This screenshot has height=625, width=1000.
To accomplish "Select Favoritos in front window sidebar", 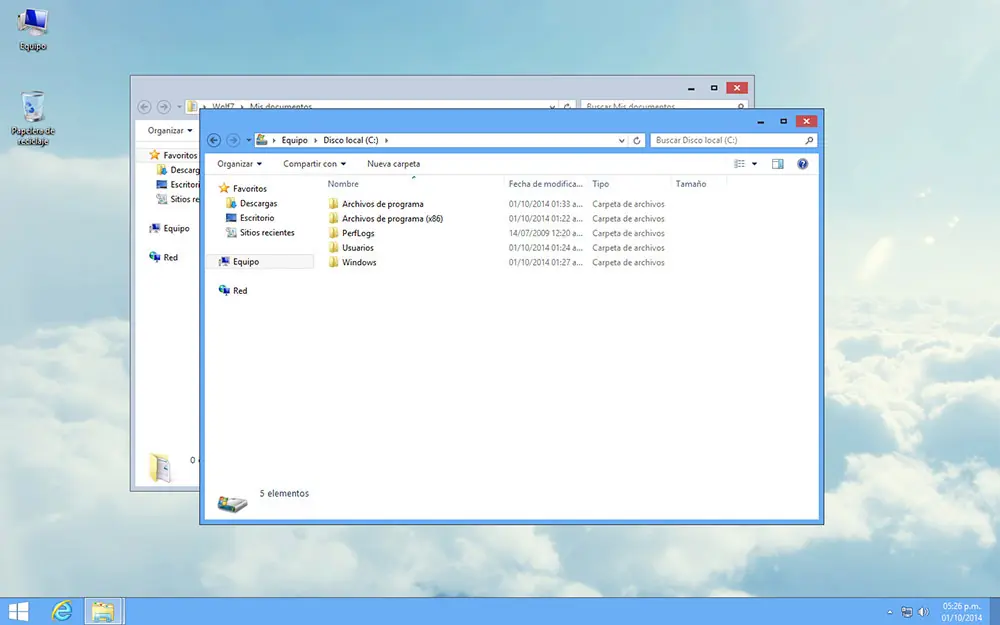I will pos(243,189).
